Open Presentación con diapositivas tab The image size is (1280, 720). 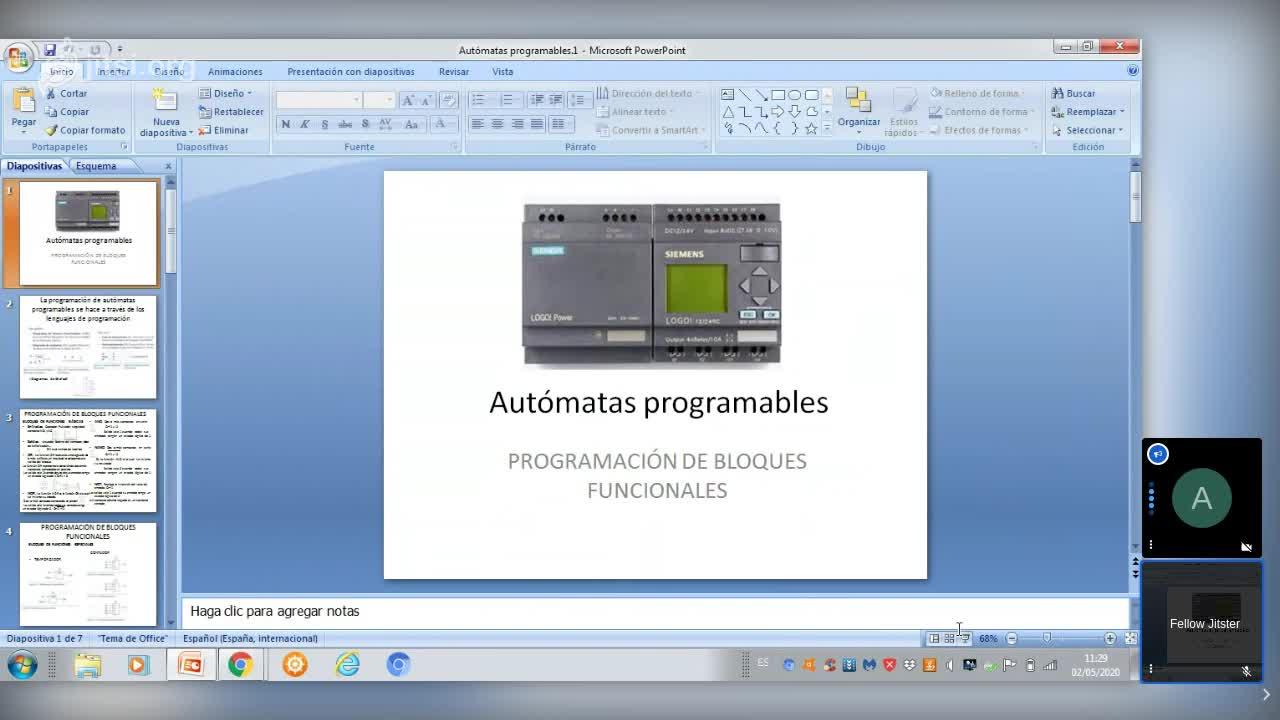351,72
